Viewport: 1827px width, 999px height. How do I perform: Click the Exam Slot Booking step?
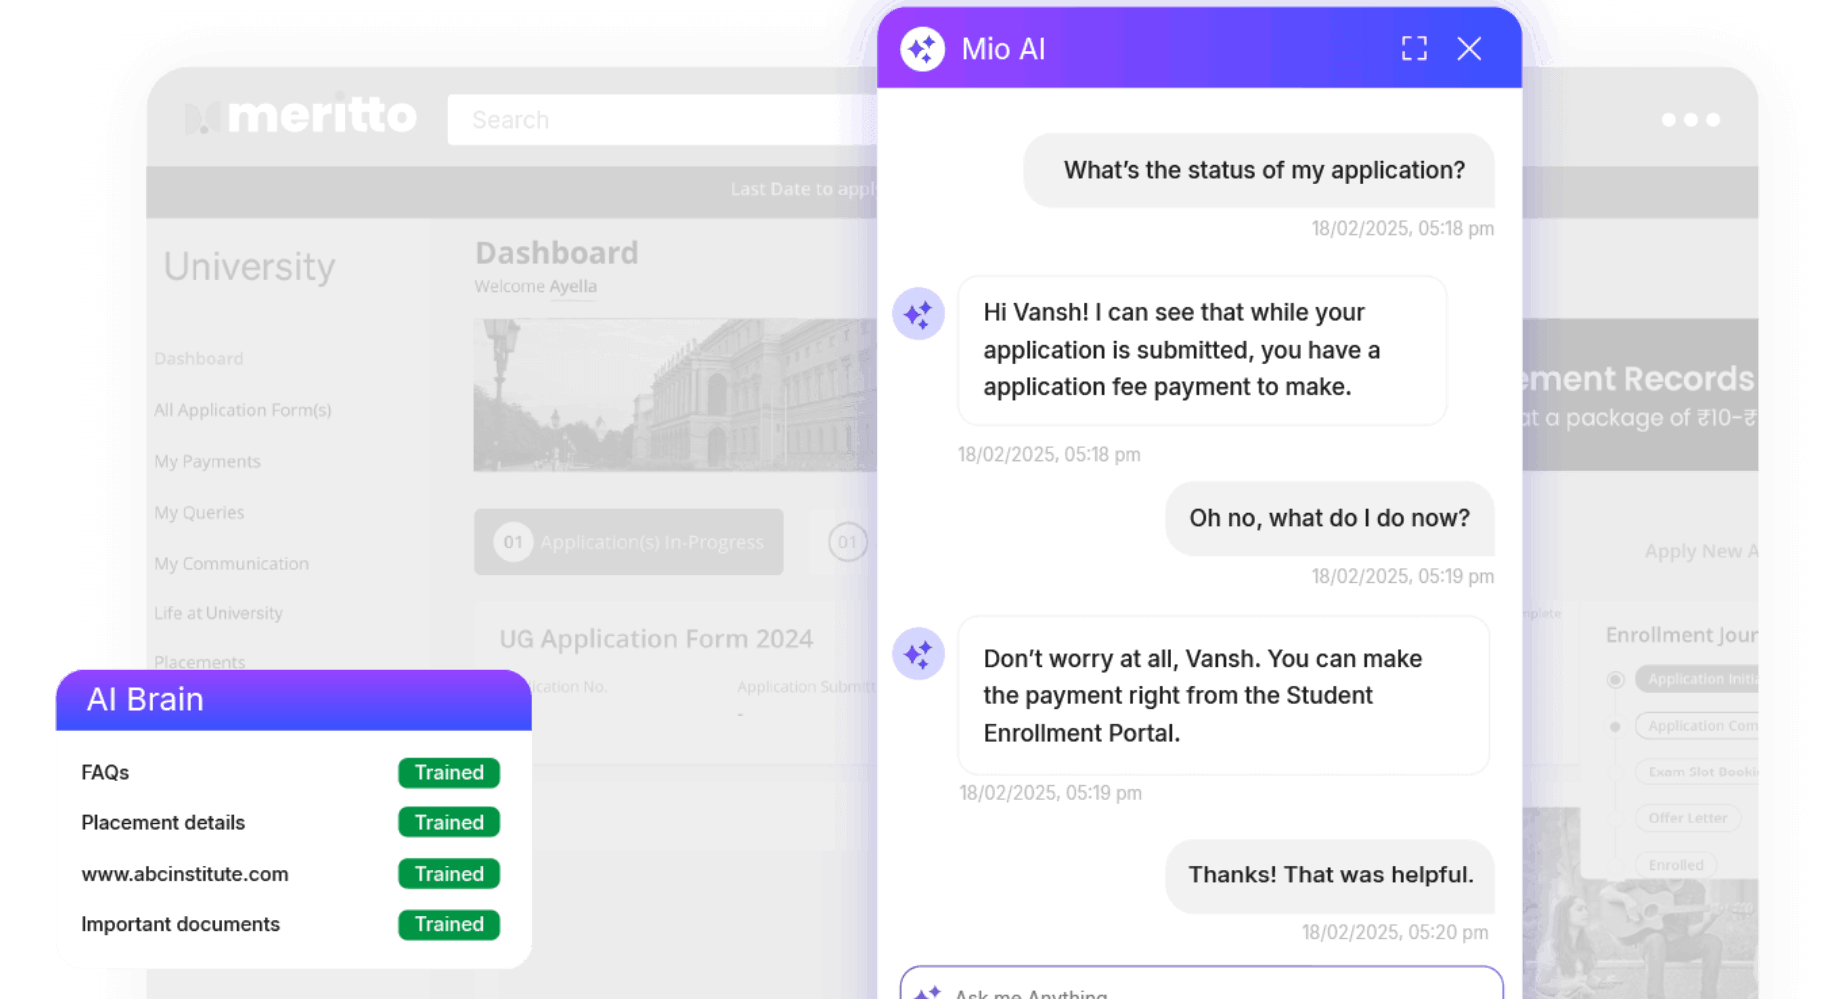coord(1697,772)
